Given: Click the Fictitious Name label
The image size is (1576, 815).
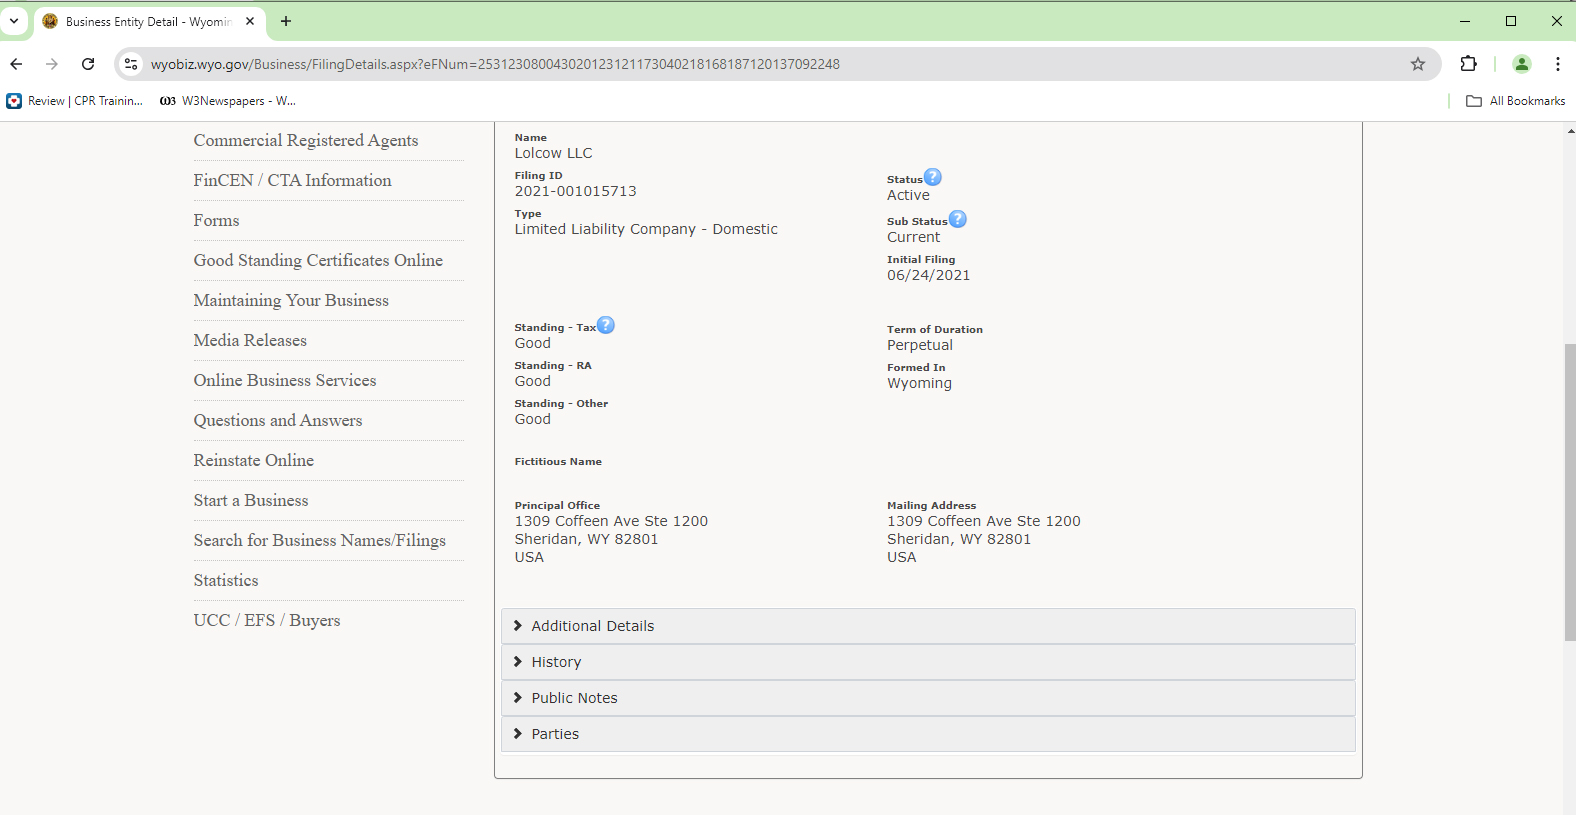Looking at the screenshot, I should [558, 462].
